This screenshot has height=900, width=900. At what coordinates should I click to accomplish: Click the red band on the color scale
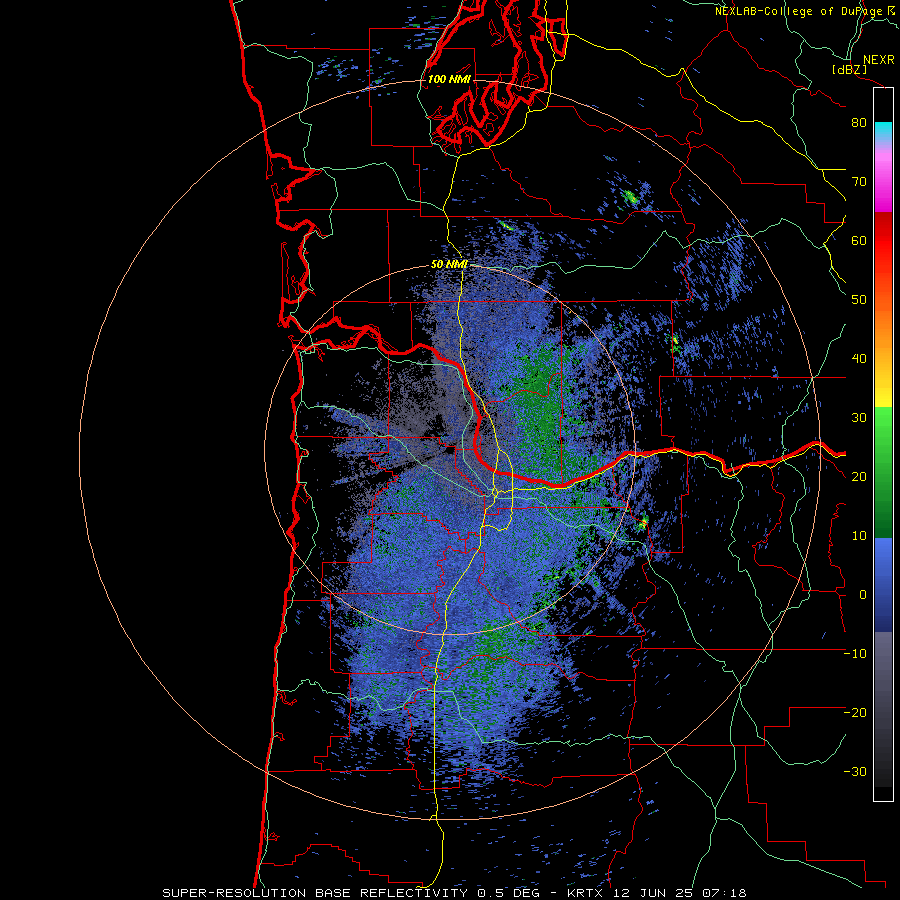(x=883, y=240)
